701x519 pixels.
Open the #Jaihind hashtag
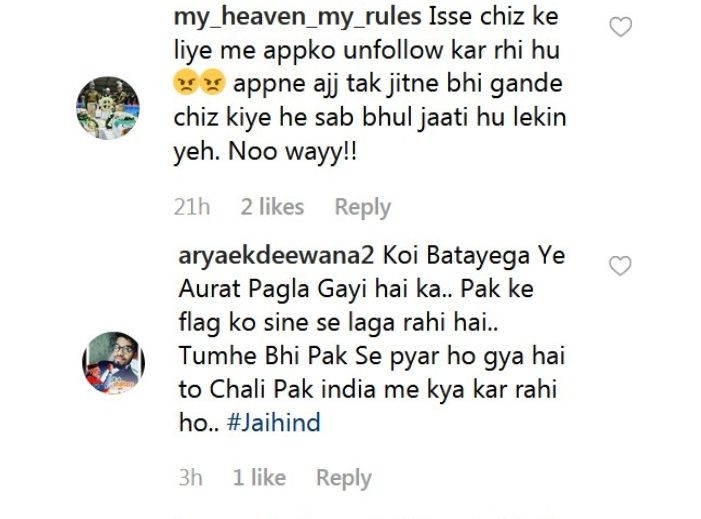point(274,422)
